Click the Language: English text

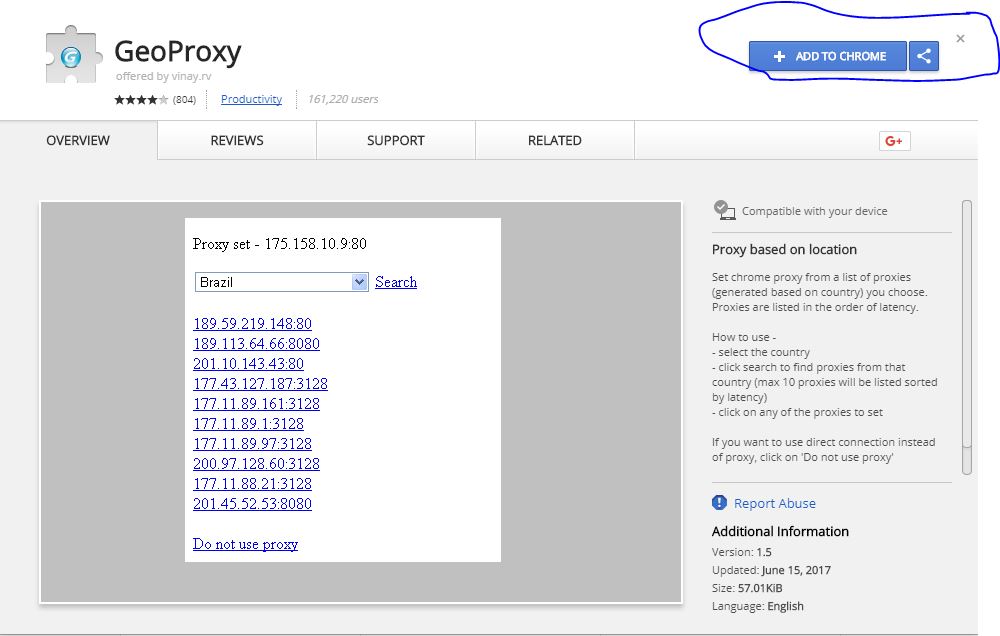click(x=758, y=606)
